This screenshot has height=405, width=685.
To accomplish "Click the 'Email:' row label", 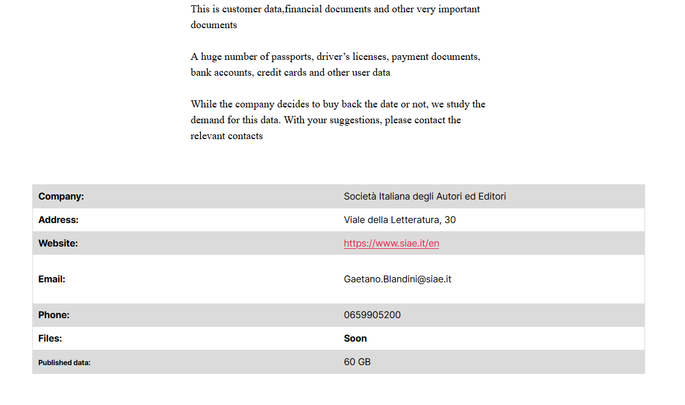I will (x=52, y=279).
